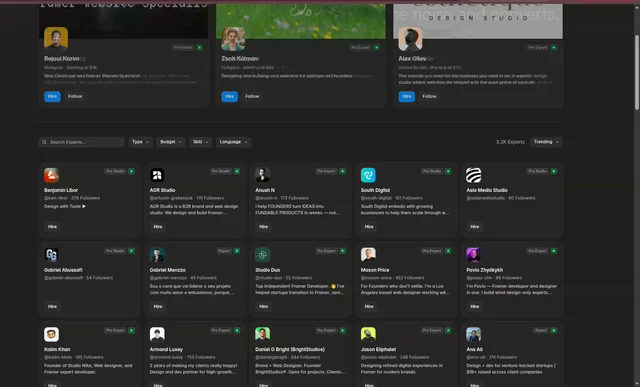Click Hire on Studio Duo card

(x=264, y=307)
